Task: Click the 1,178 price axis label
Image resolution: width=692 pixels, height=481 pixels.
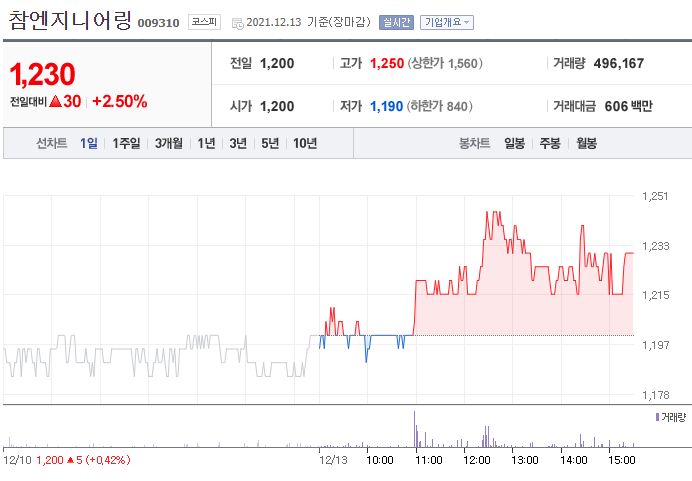Action: [x=656, y=395]
